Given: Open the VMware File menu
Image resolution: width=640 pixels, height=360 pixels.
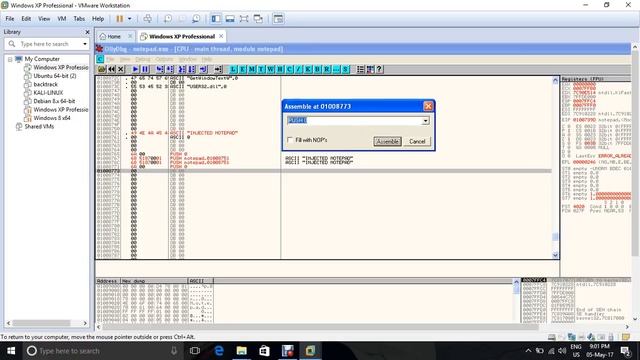Looking at the screenshot, I should pos(10,19).
